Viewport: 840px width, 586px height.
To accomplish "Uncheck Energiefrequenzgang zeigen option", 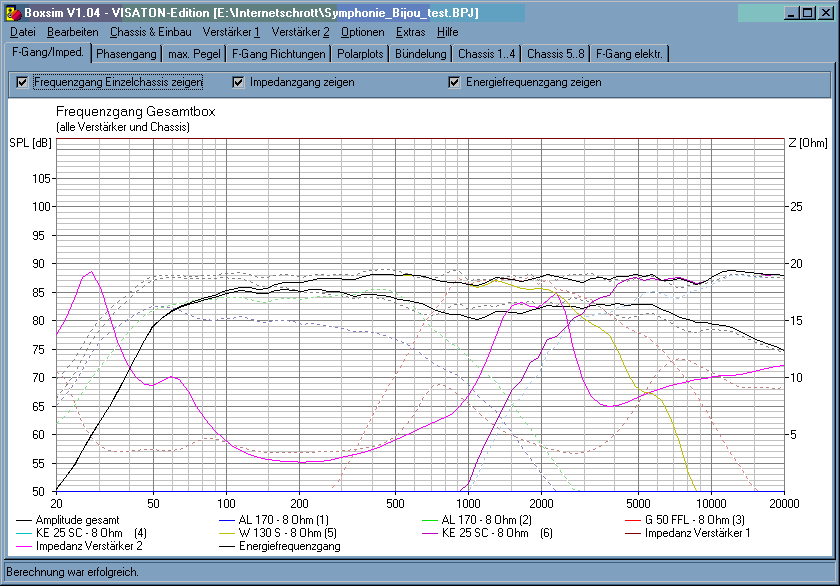I will click(455, 82).
